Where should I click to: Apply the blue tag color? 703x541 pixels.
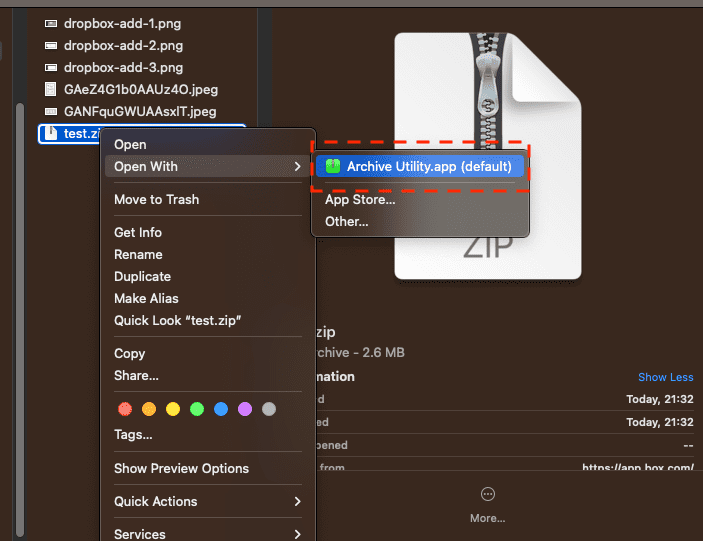221,409
